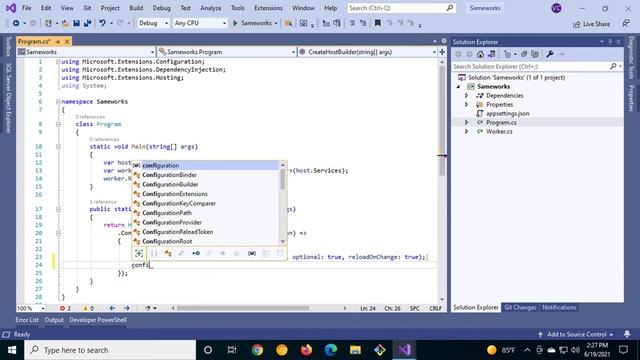640x360 pixels.
Task: Click the warning count indicator showing 0
Action: coord(88,308)
